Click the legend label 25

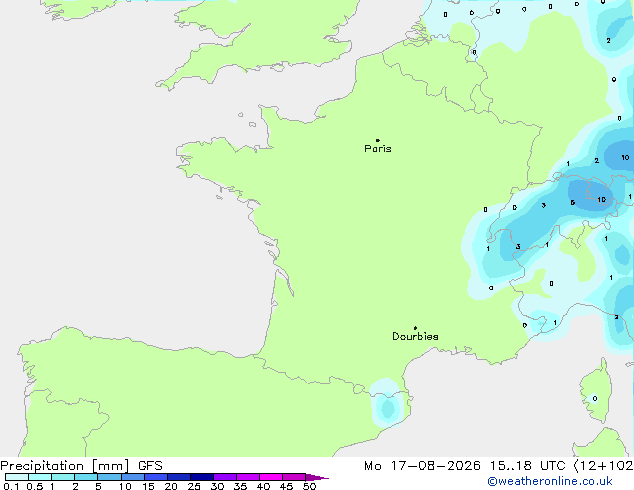(x=194, y=486)
